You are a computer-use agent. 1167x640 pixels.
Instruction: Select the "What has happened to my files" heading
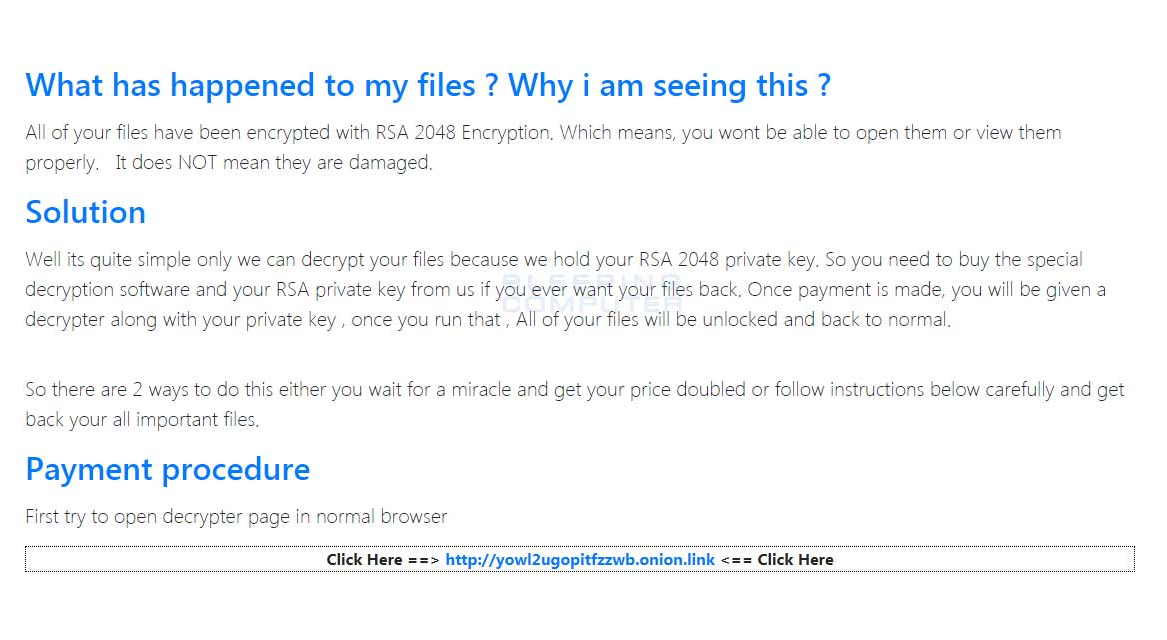(x=250, y=86)
